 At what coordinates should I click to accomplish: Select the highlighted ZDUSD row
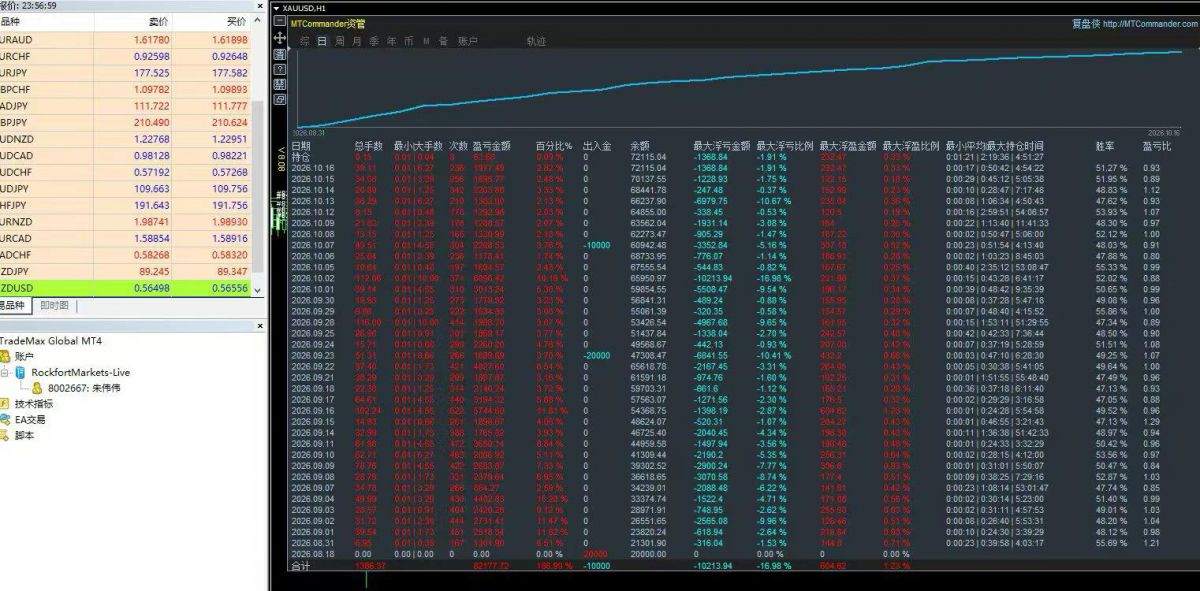[126, 289]
